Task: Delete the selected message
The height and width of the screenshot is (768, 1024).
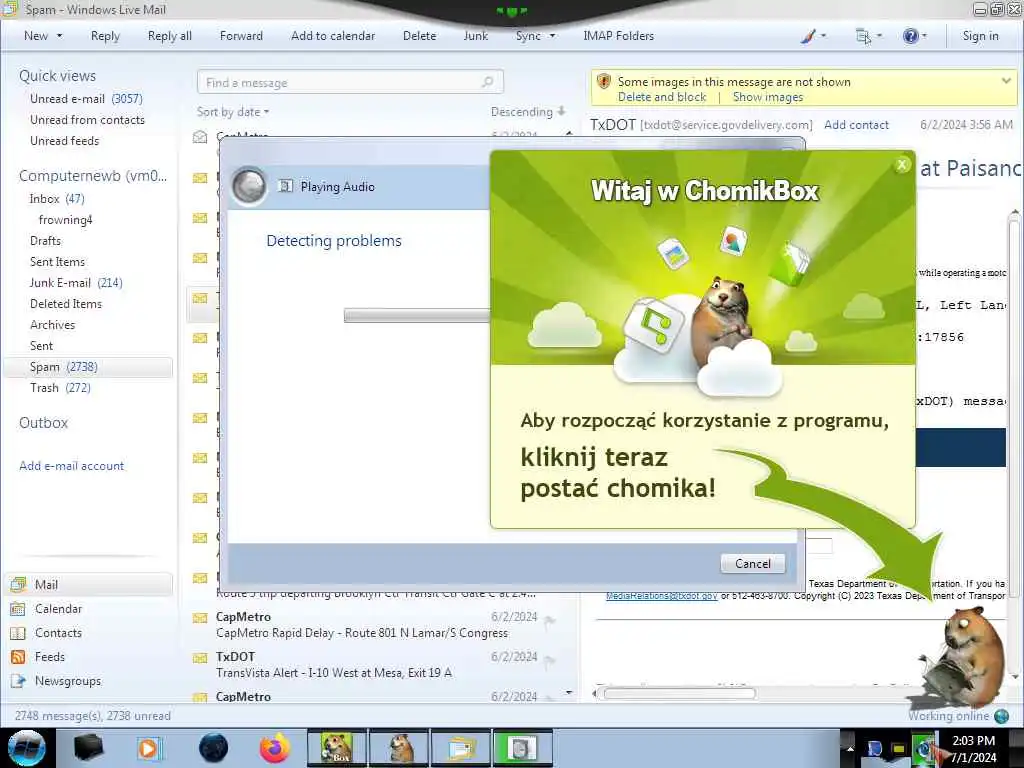Action: (x=419, y=36)
